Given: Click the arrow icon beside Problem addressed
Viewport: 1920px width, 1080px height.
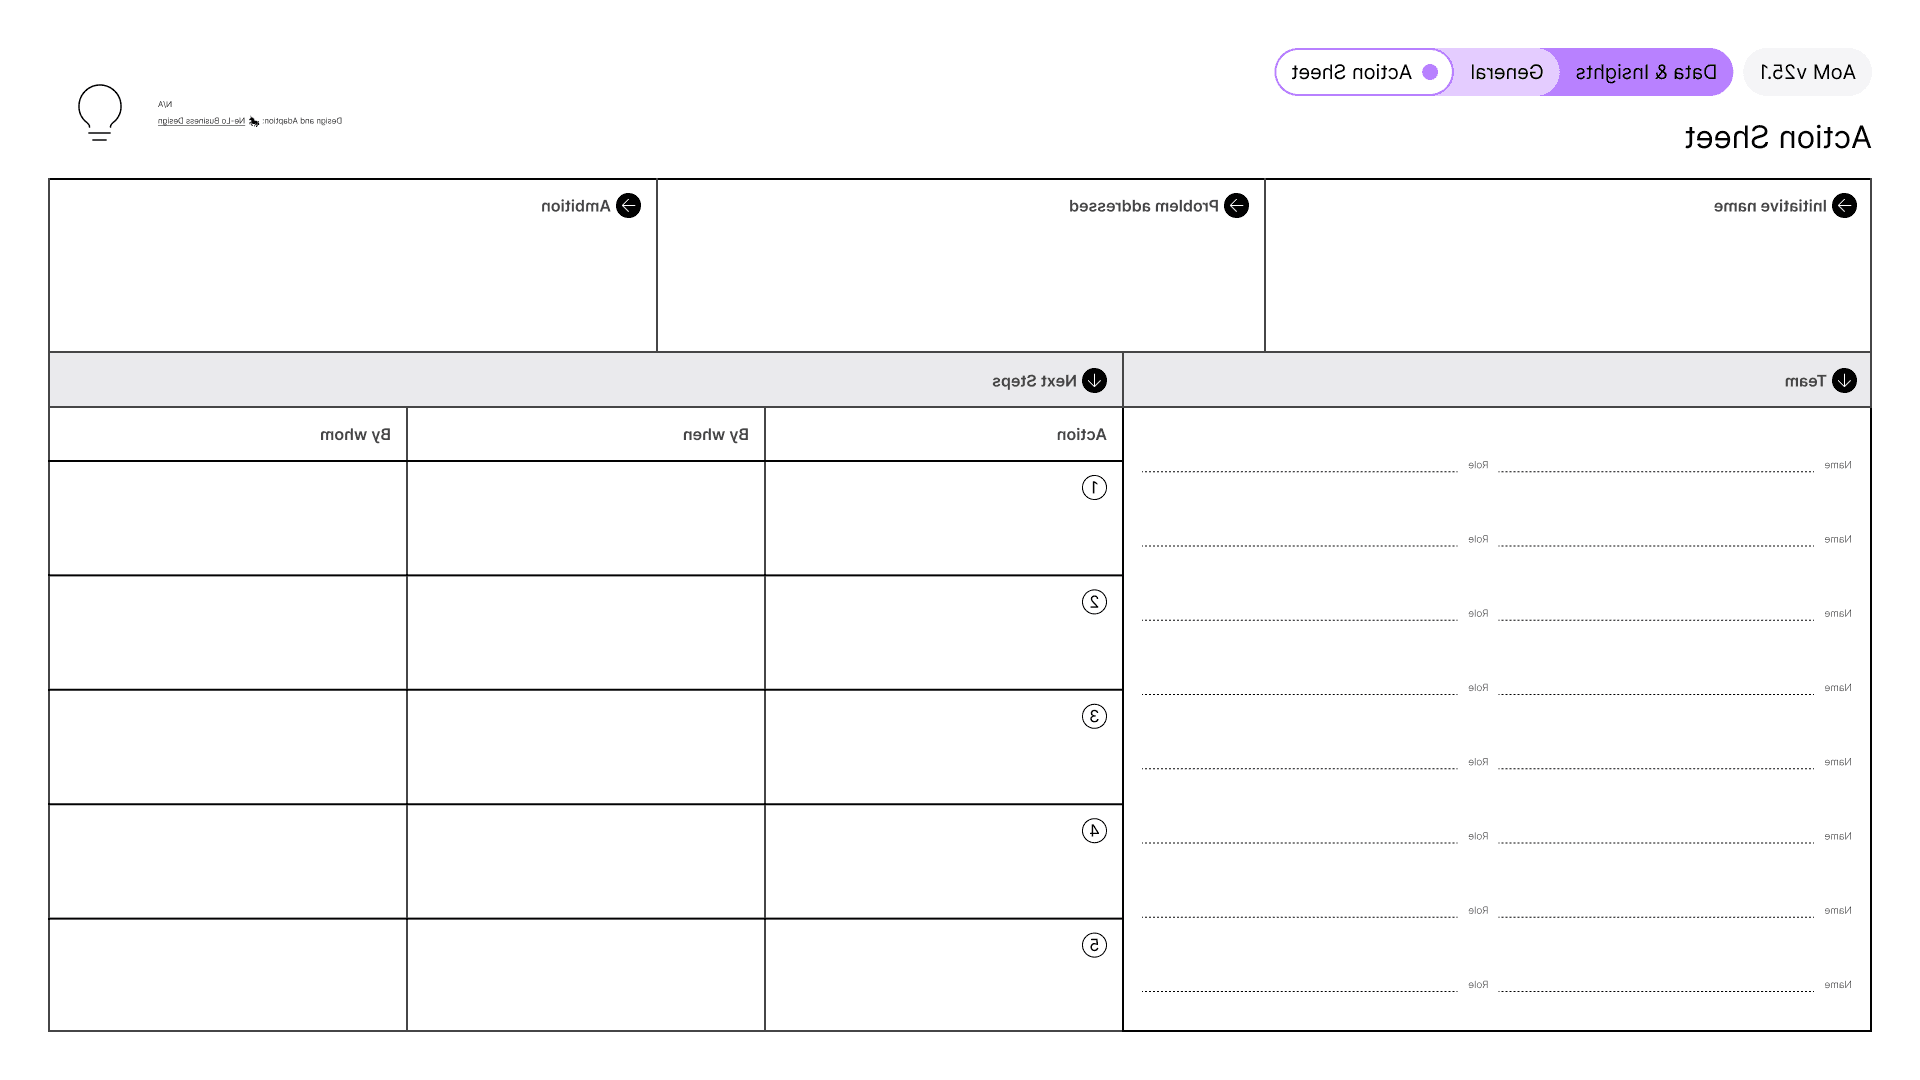Looking at the screenshot, I should tap(1236, 206).
